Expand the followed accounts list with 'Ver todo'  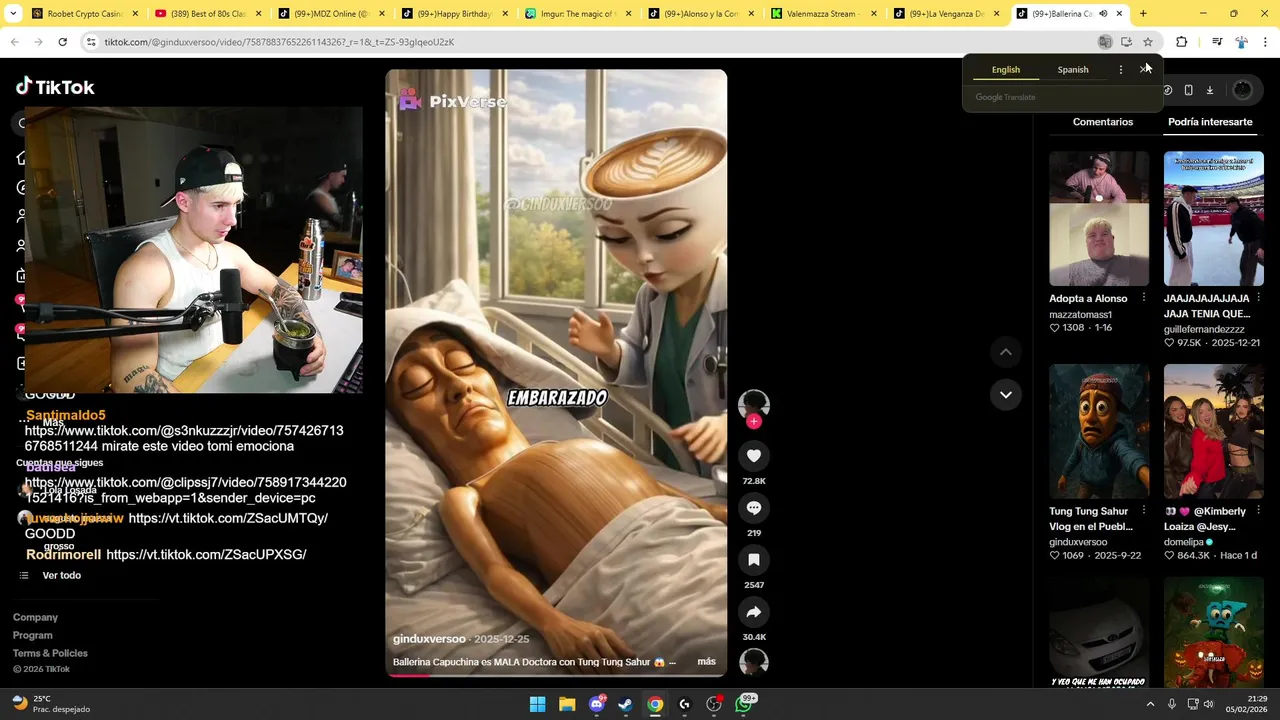point(61,576)
